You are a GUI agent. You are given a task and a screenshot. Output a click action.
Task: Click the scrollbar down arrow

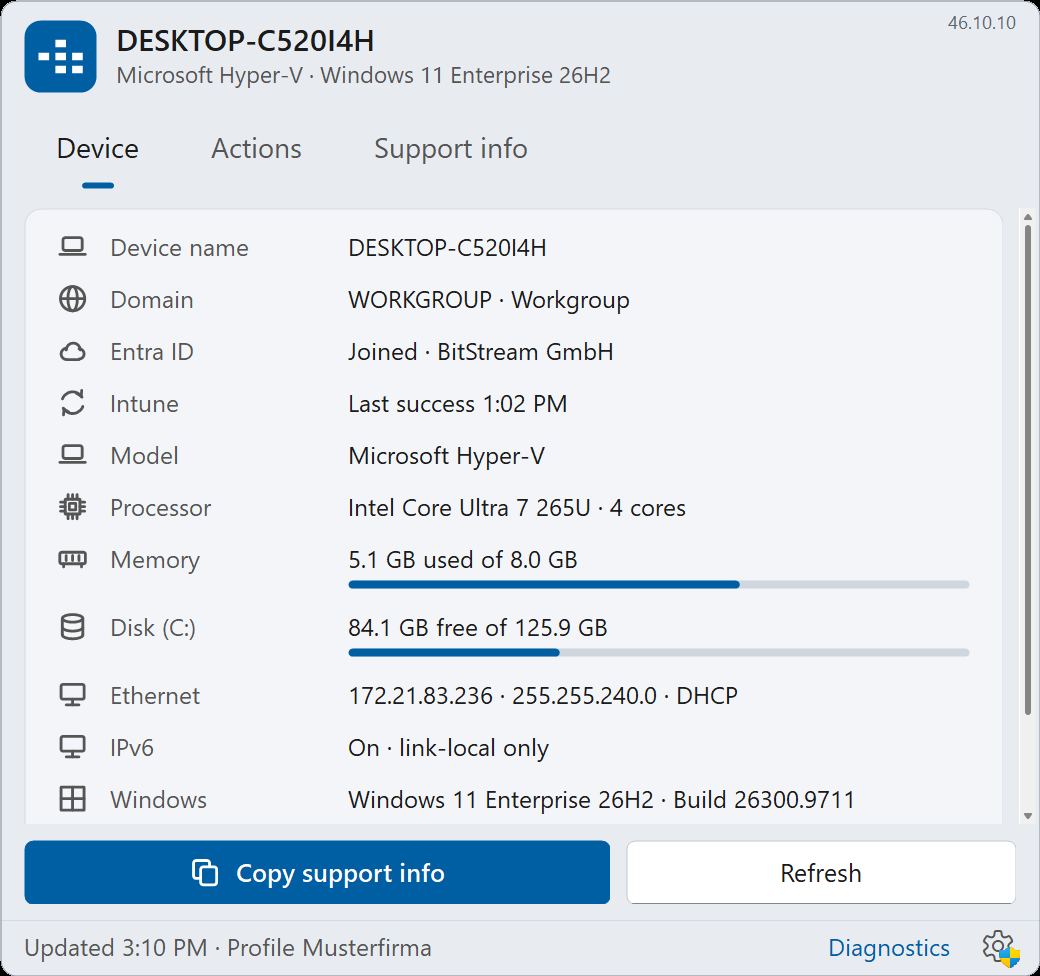click(x=1027, y=816)
